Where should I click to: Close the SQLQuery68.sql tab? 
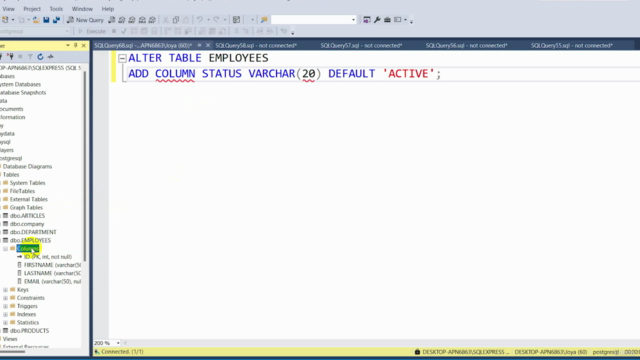coord(208,45)
